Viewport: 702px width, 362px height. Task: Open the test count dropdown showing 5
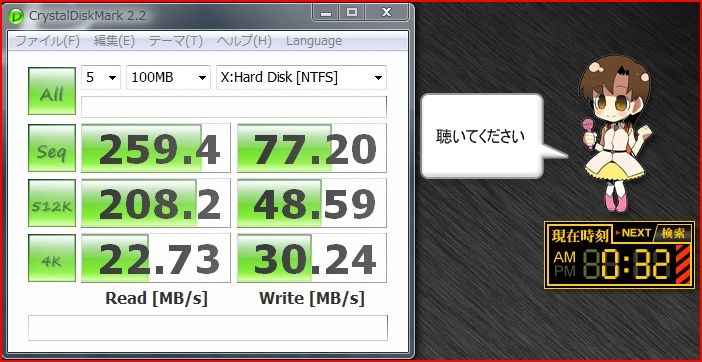coord(101,78)
